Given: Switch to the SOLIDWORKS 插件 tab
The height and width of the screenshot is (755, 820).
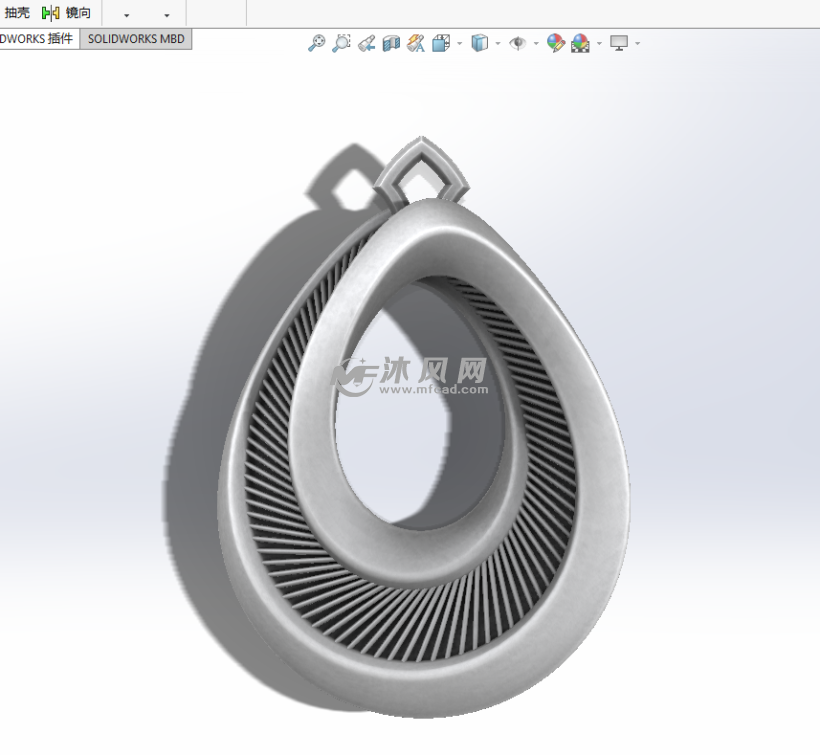Looking at the screenshot, I should pyautogui.click(x=37, y=39).
